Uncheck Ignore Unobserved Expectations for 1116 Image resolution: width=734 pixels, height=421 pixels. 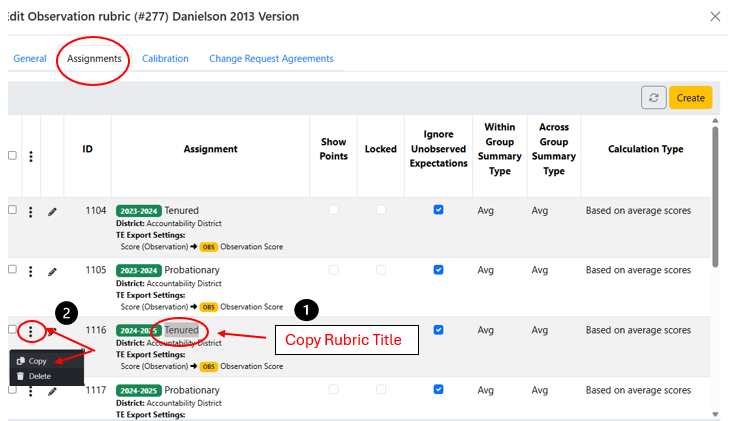[438, 330]
